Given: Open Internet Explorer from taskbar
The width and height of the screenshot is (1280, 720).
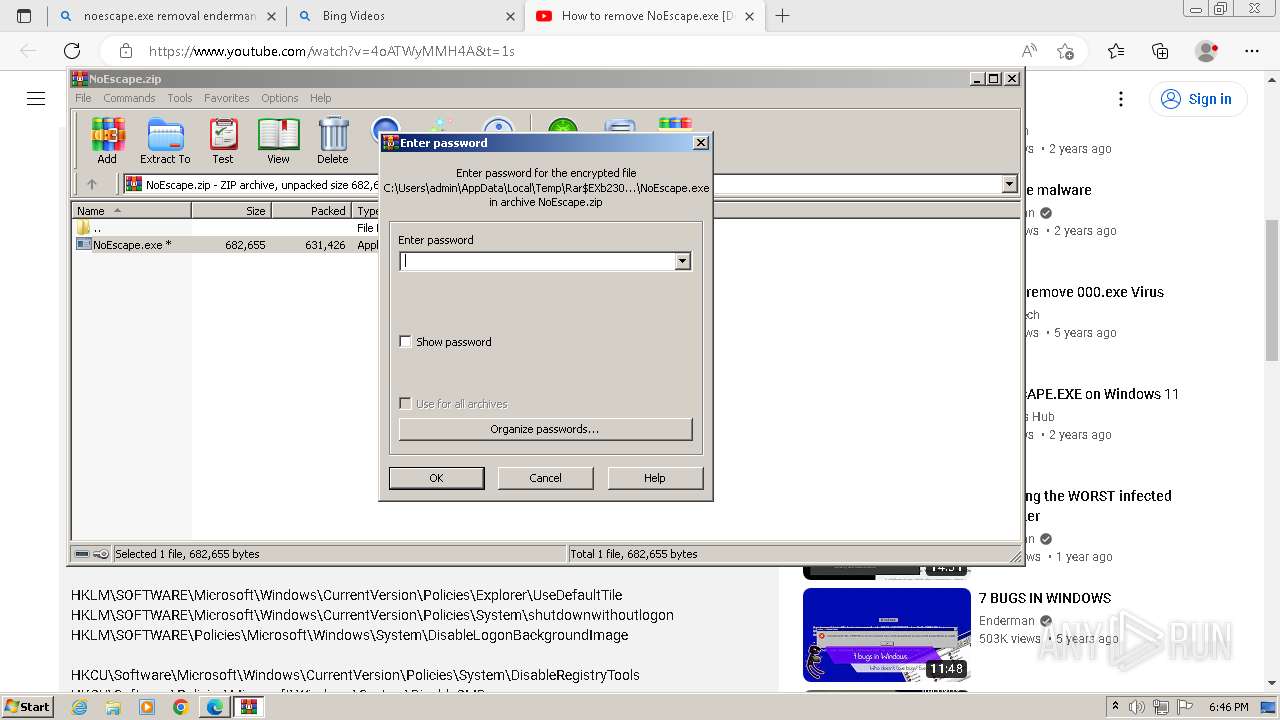Looking at the screenshot, I should tap(79, 707).
